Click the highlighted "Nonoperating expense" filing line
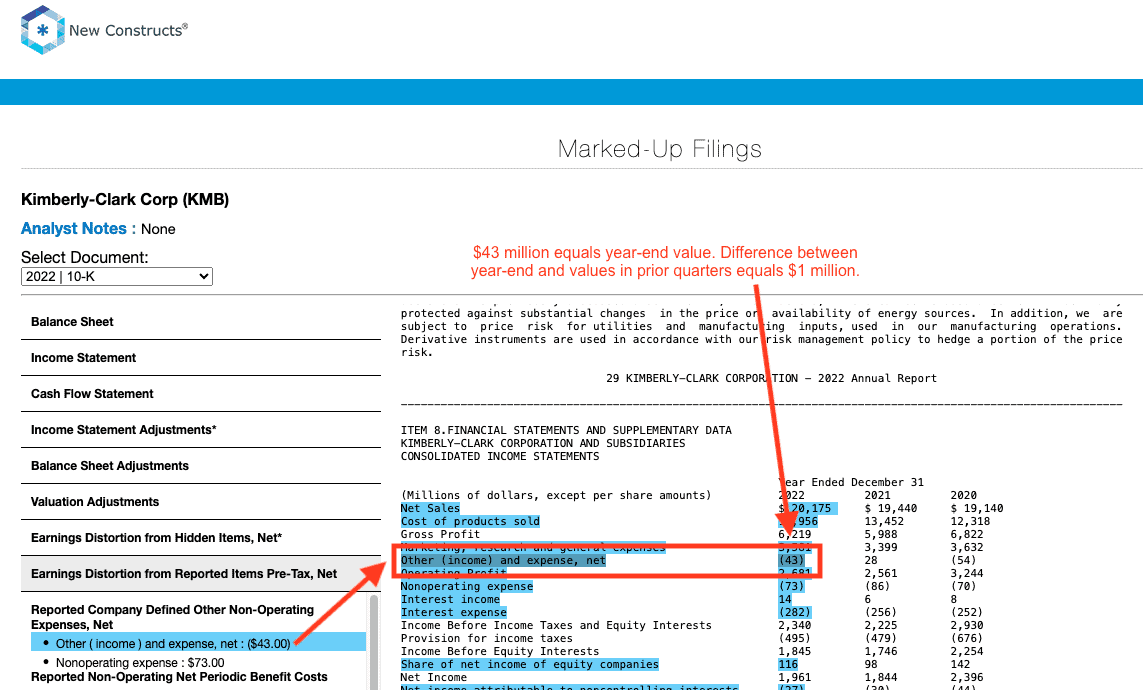The image size is (1143, 690). pyautogui.click(x=467, y=587)
